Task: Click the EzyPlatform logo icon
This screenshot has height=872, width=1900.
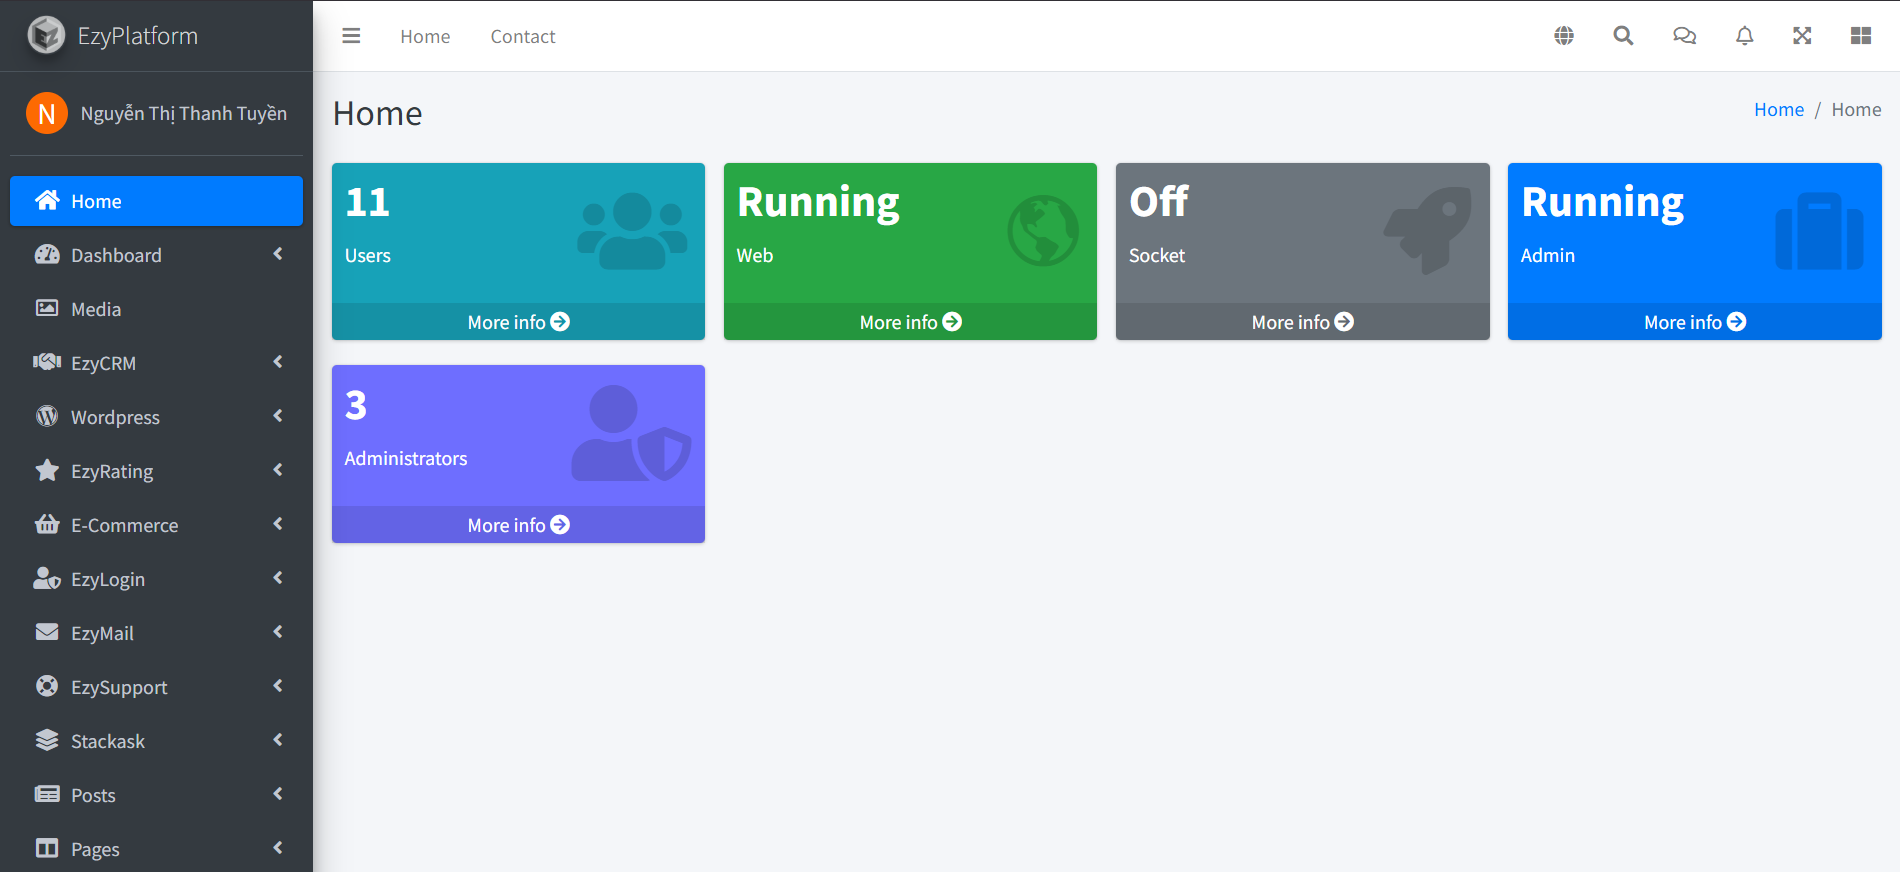Action: pyautogui.click(x=46, y=35)
